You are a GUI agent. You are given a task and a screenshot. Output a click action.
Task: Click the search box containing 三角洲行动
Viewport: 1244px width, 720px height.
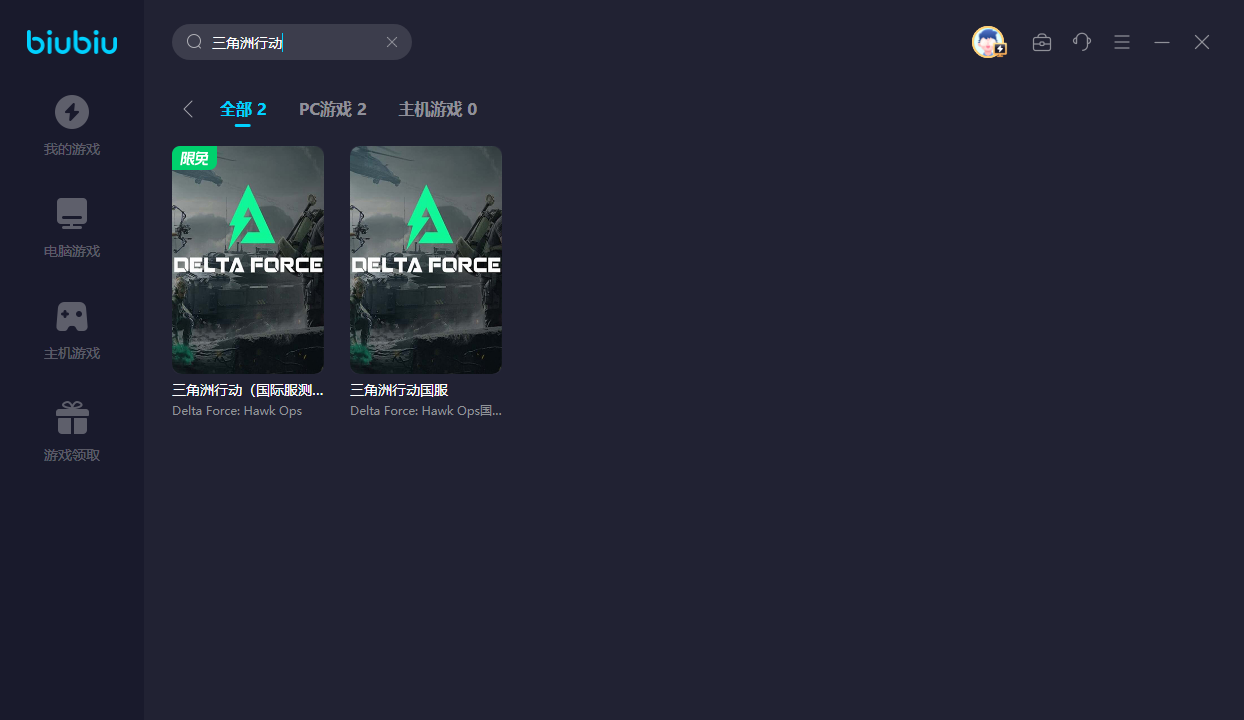[292, 42]
